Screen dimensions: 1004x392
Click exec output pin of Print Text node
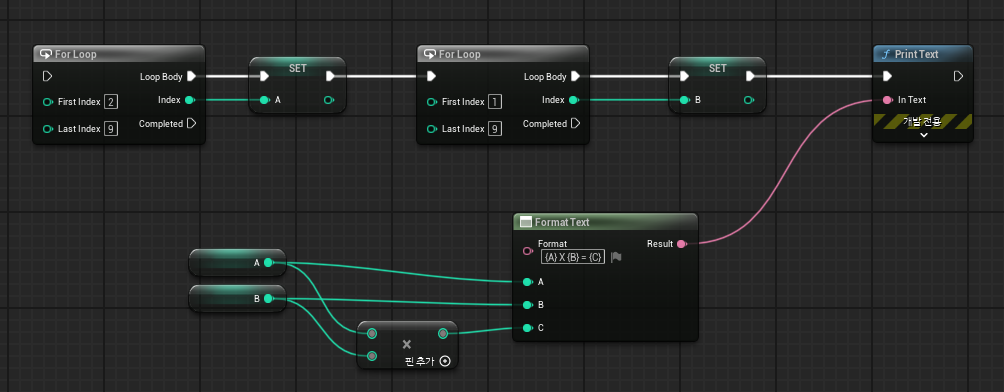[958, 76]
